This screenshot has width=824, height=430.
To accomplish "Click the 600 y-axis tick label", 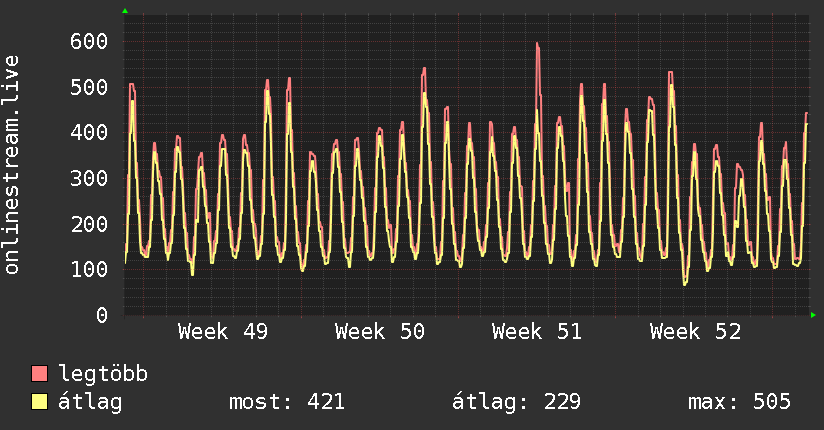I will click(x=89, y=41).
